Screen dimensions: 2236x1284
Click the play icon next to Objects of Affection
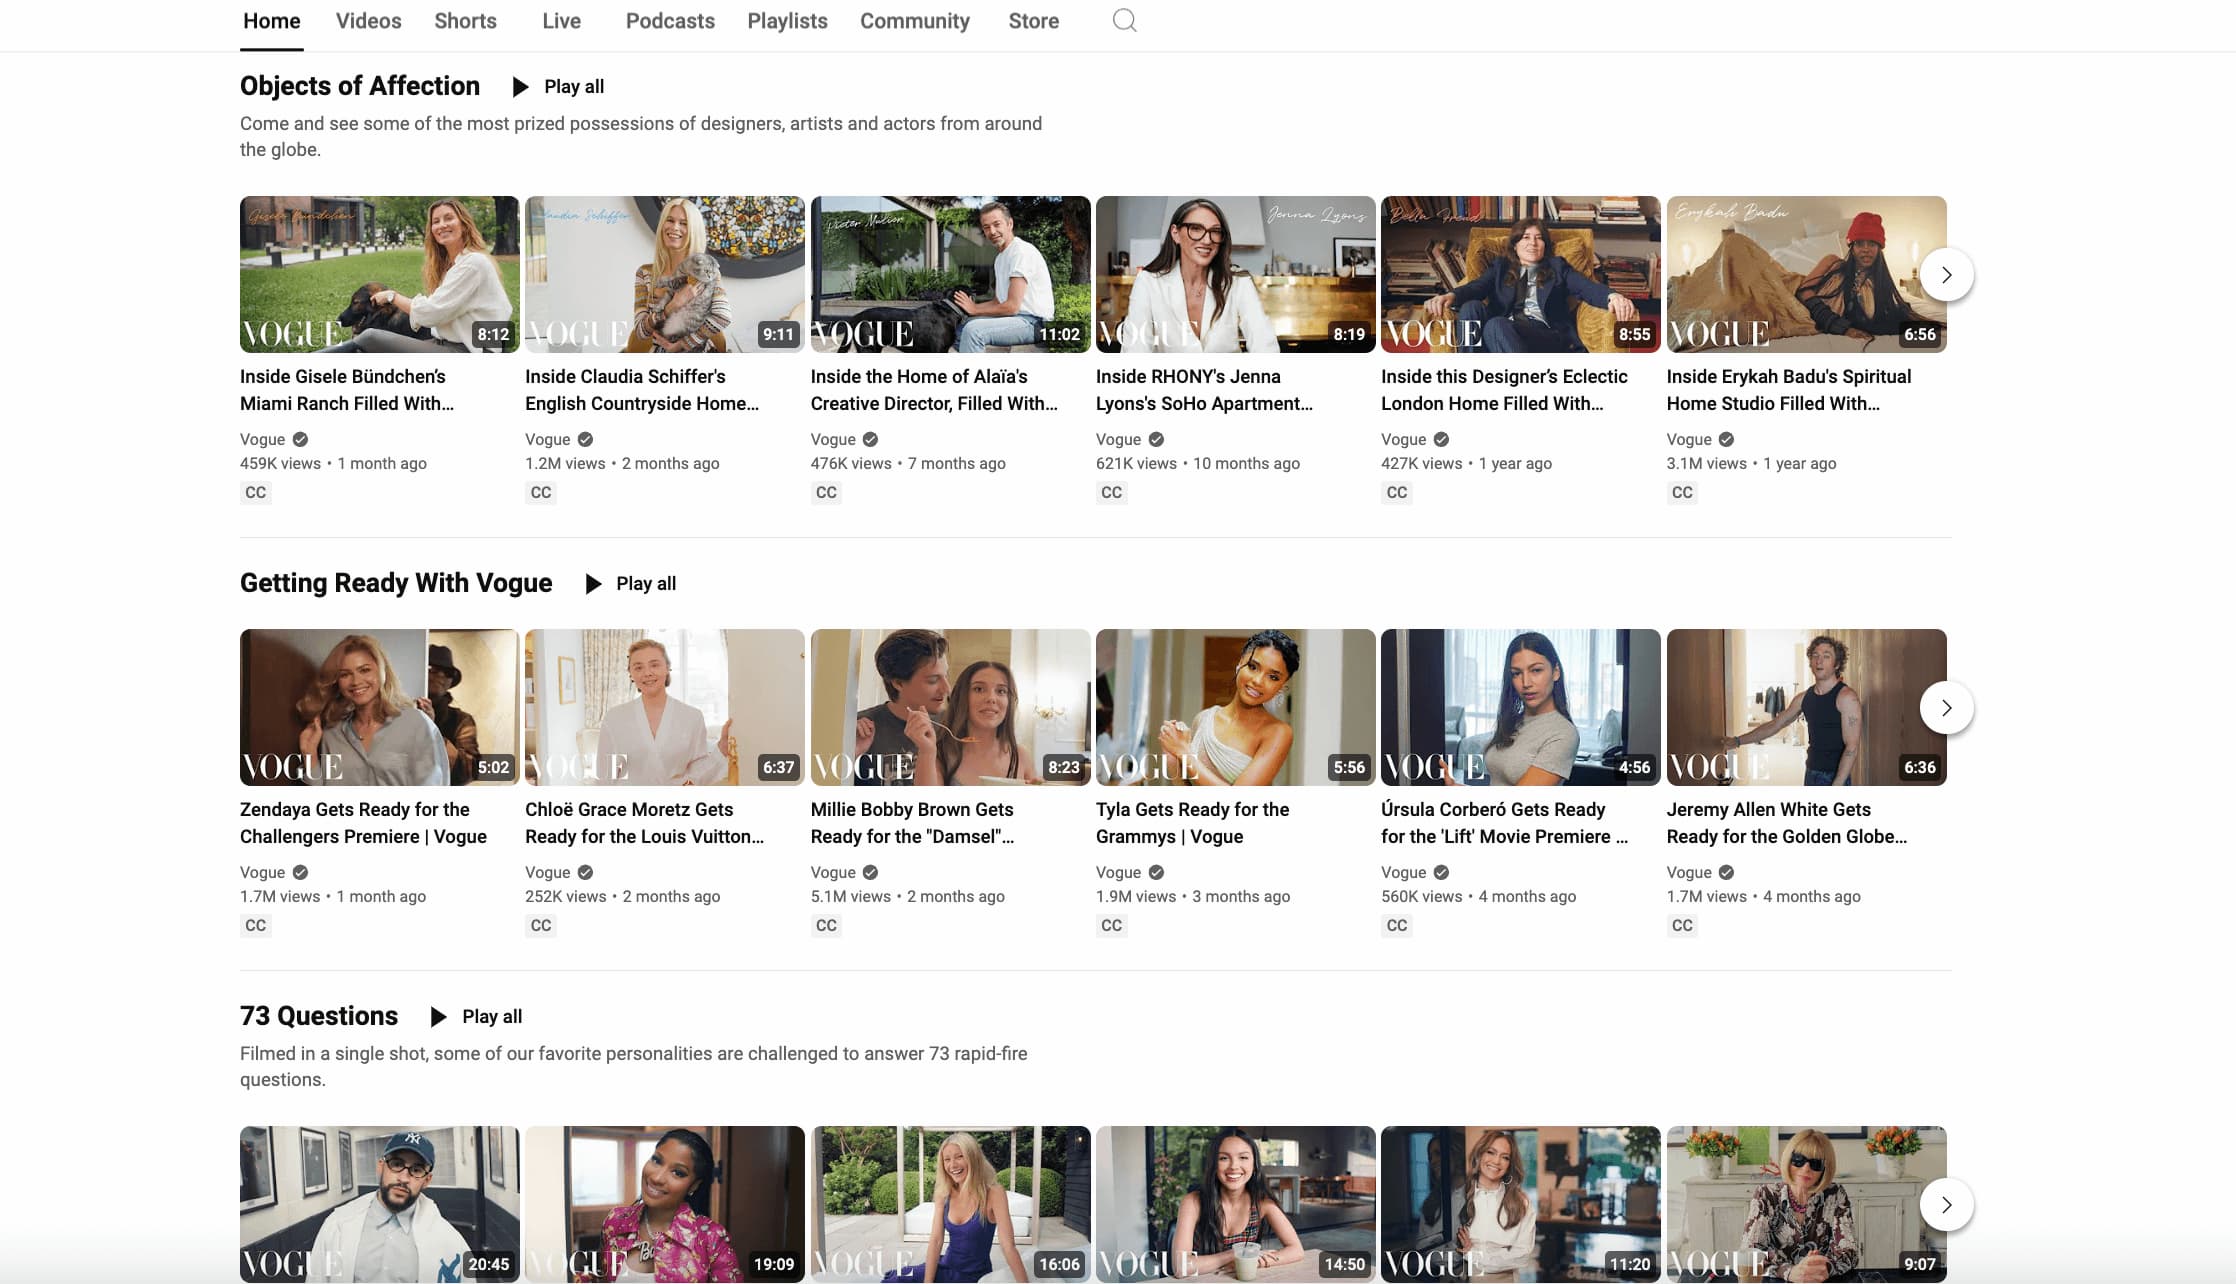[519, 86]
